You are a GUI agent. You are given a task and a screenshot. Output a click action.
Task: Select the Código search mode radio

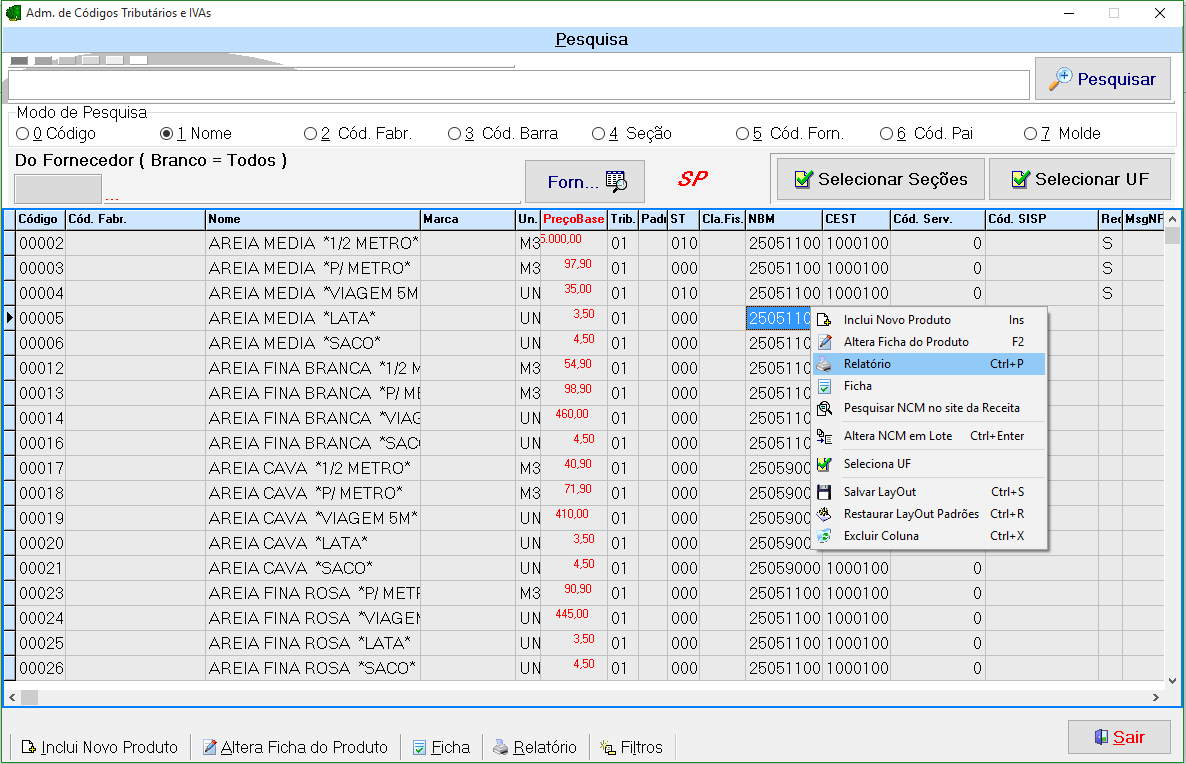click(23, 133)
